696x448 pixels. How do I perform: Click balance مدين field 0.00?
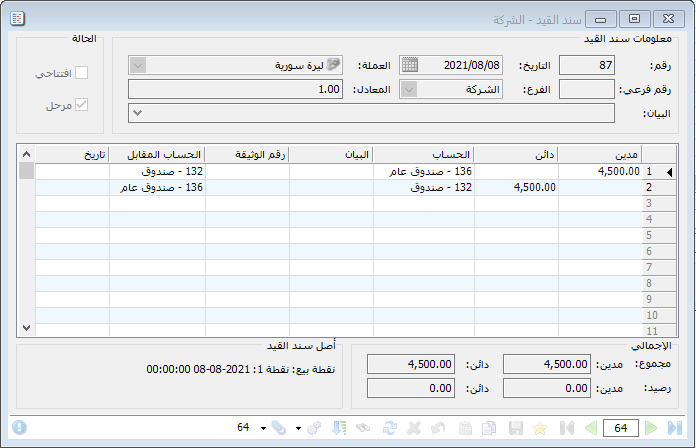click(546, 388)
